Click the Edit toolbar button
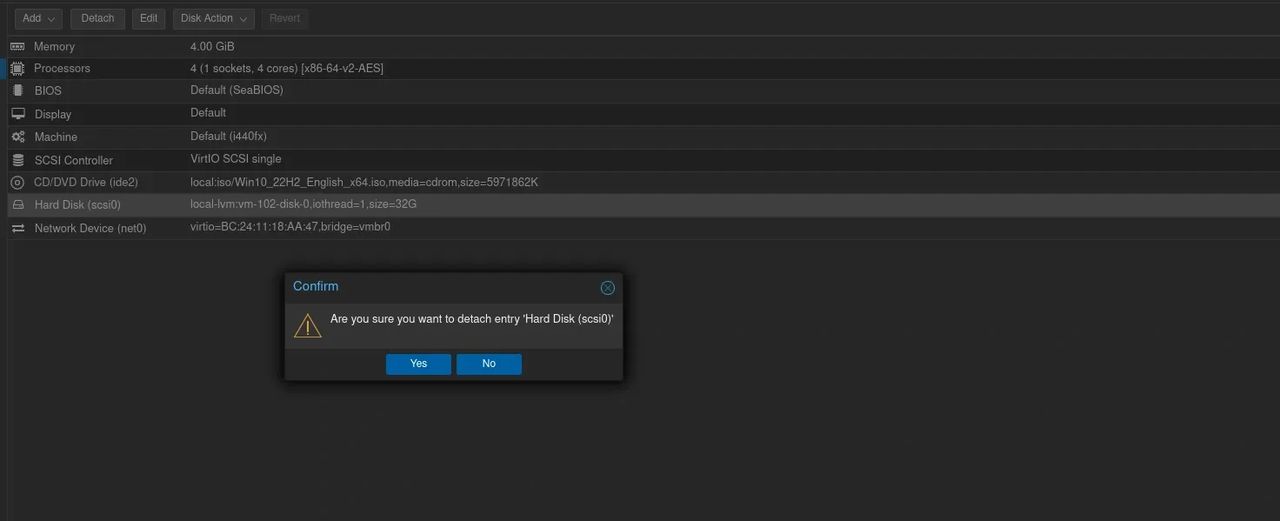 pyautogui.click(x=148, y=19)
